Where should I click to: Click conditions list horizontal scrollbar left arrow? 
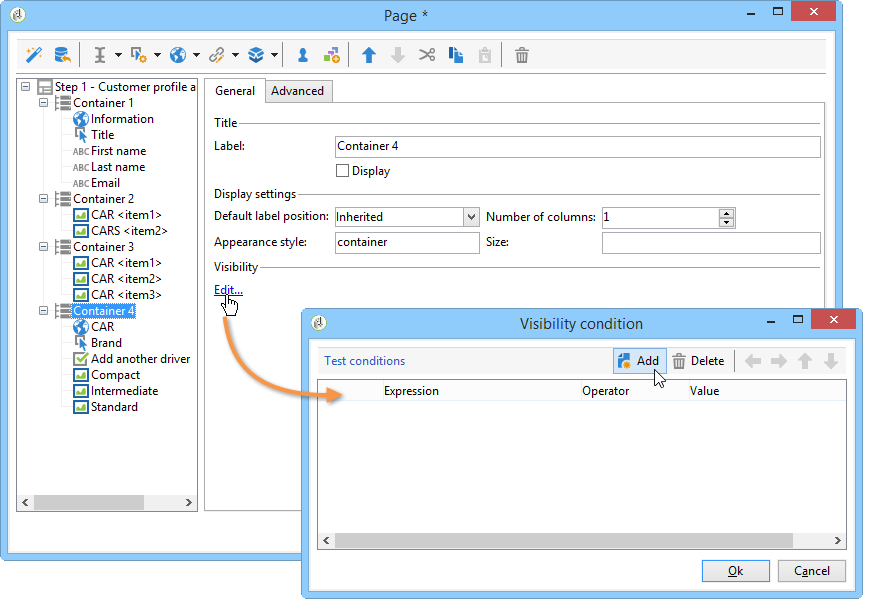pyautogui.click(x=326, y=541)
